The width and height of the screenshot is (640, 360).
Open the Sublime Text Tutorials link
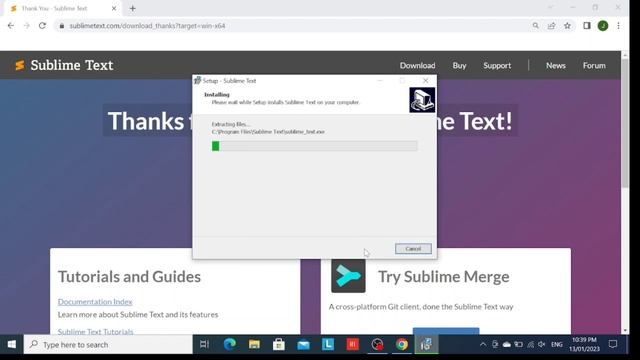[96, 331]
